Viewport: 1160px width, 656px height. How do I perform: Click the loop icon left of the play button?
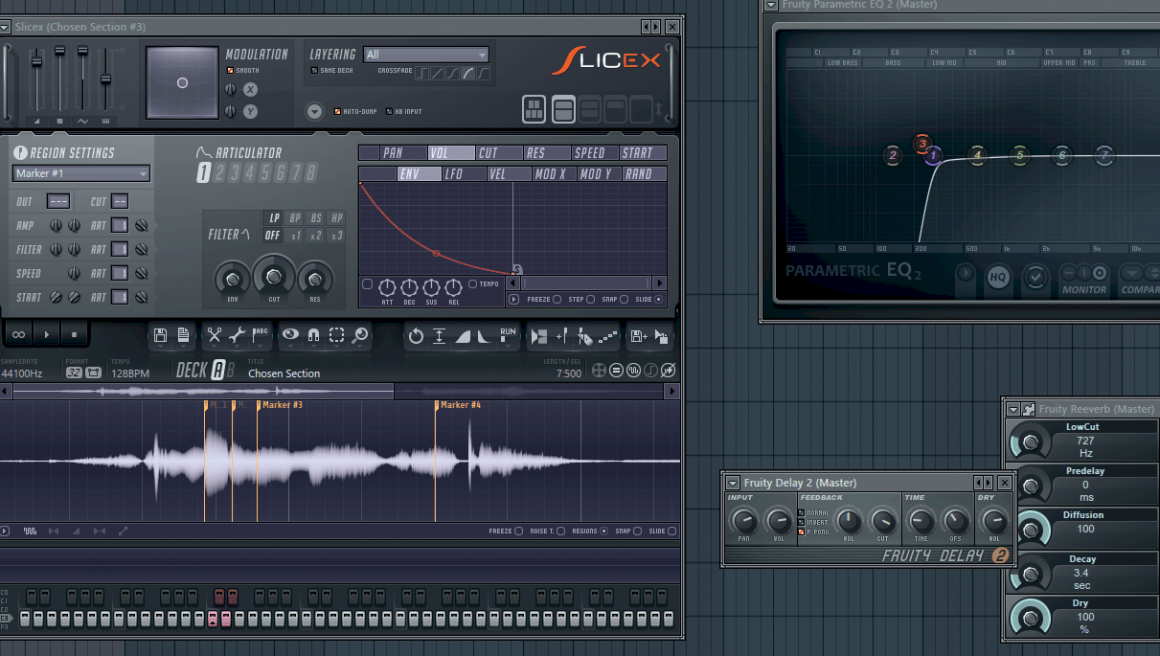coord(18,334)
